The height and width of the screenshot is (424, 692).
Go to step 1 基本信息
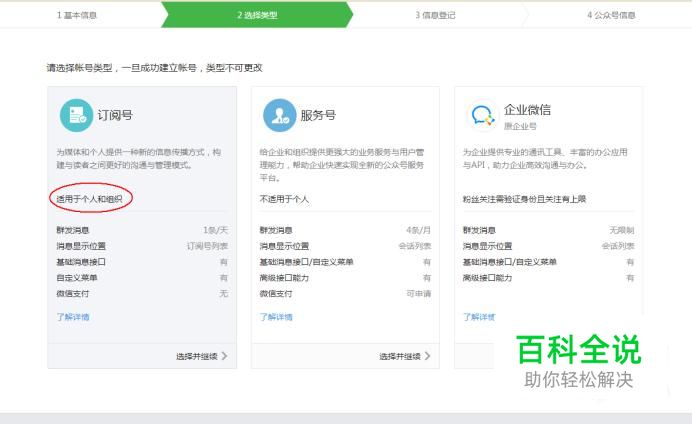77,15
